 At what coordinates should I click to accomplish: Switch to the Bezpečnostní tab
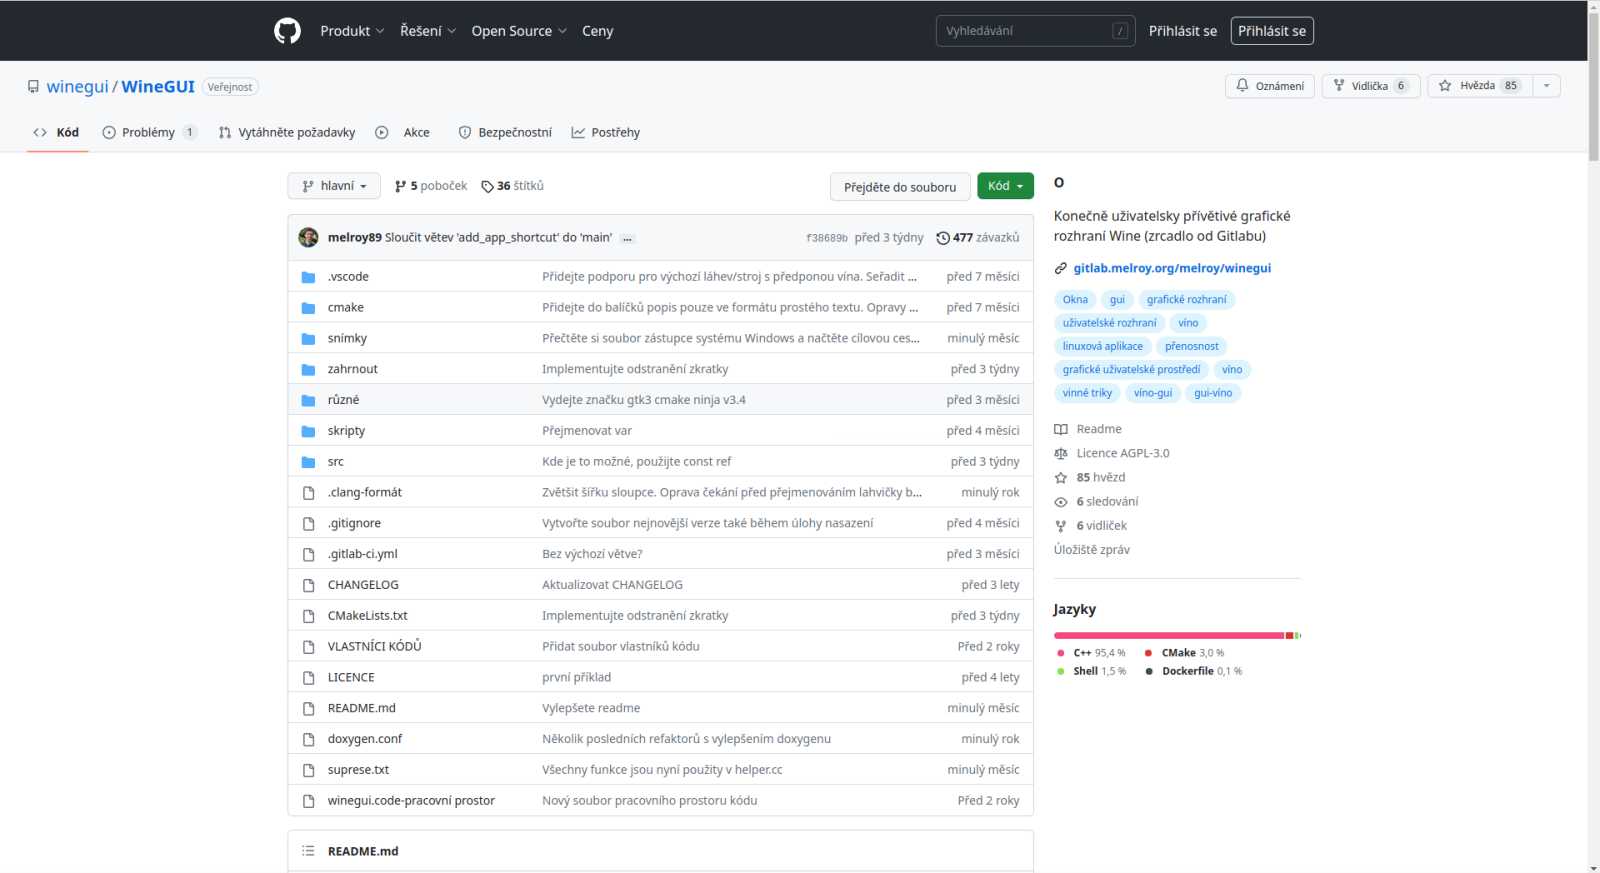click(505, 132)
